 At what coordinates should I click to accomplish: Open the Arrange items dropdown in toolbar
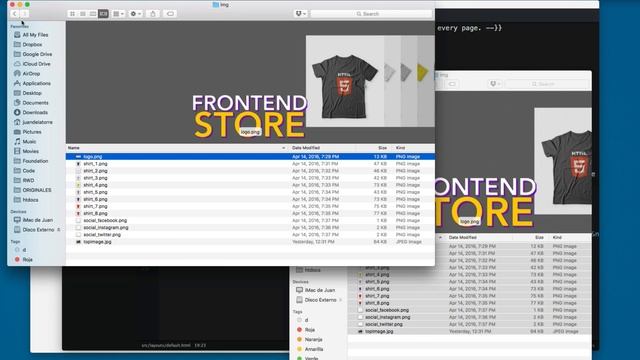[118, 14]
